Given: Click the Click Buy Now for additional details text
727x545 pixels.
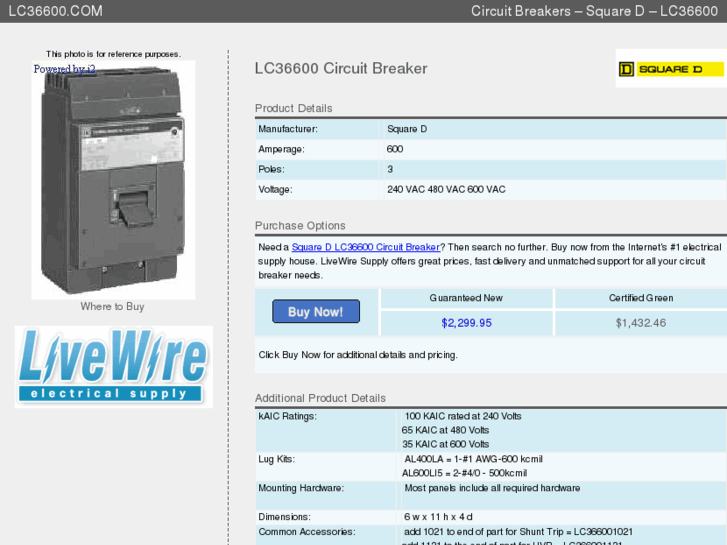Looking at the screenshot, I should tap(358, 355).
